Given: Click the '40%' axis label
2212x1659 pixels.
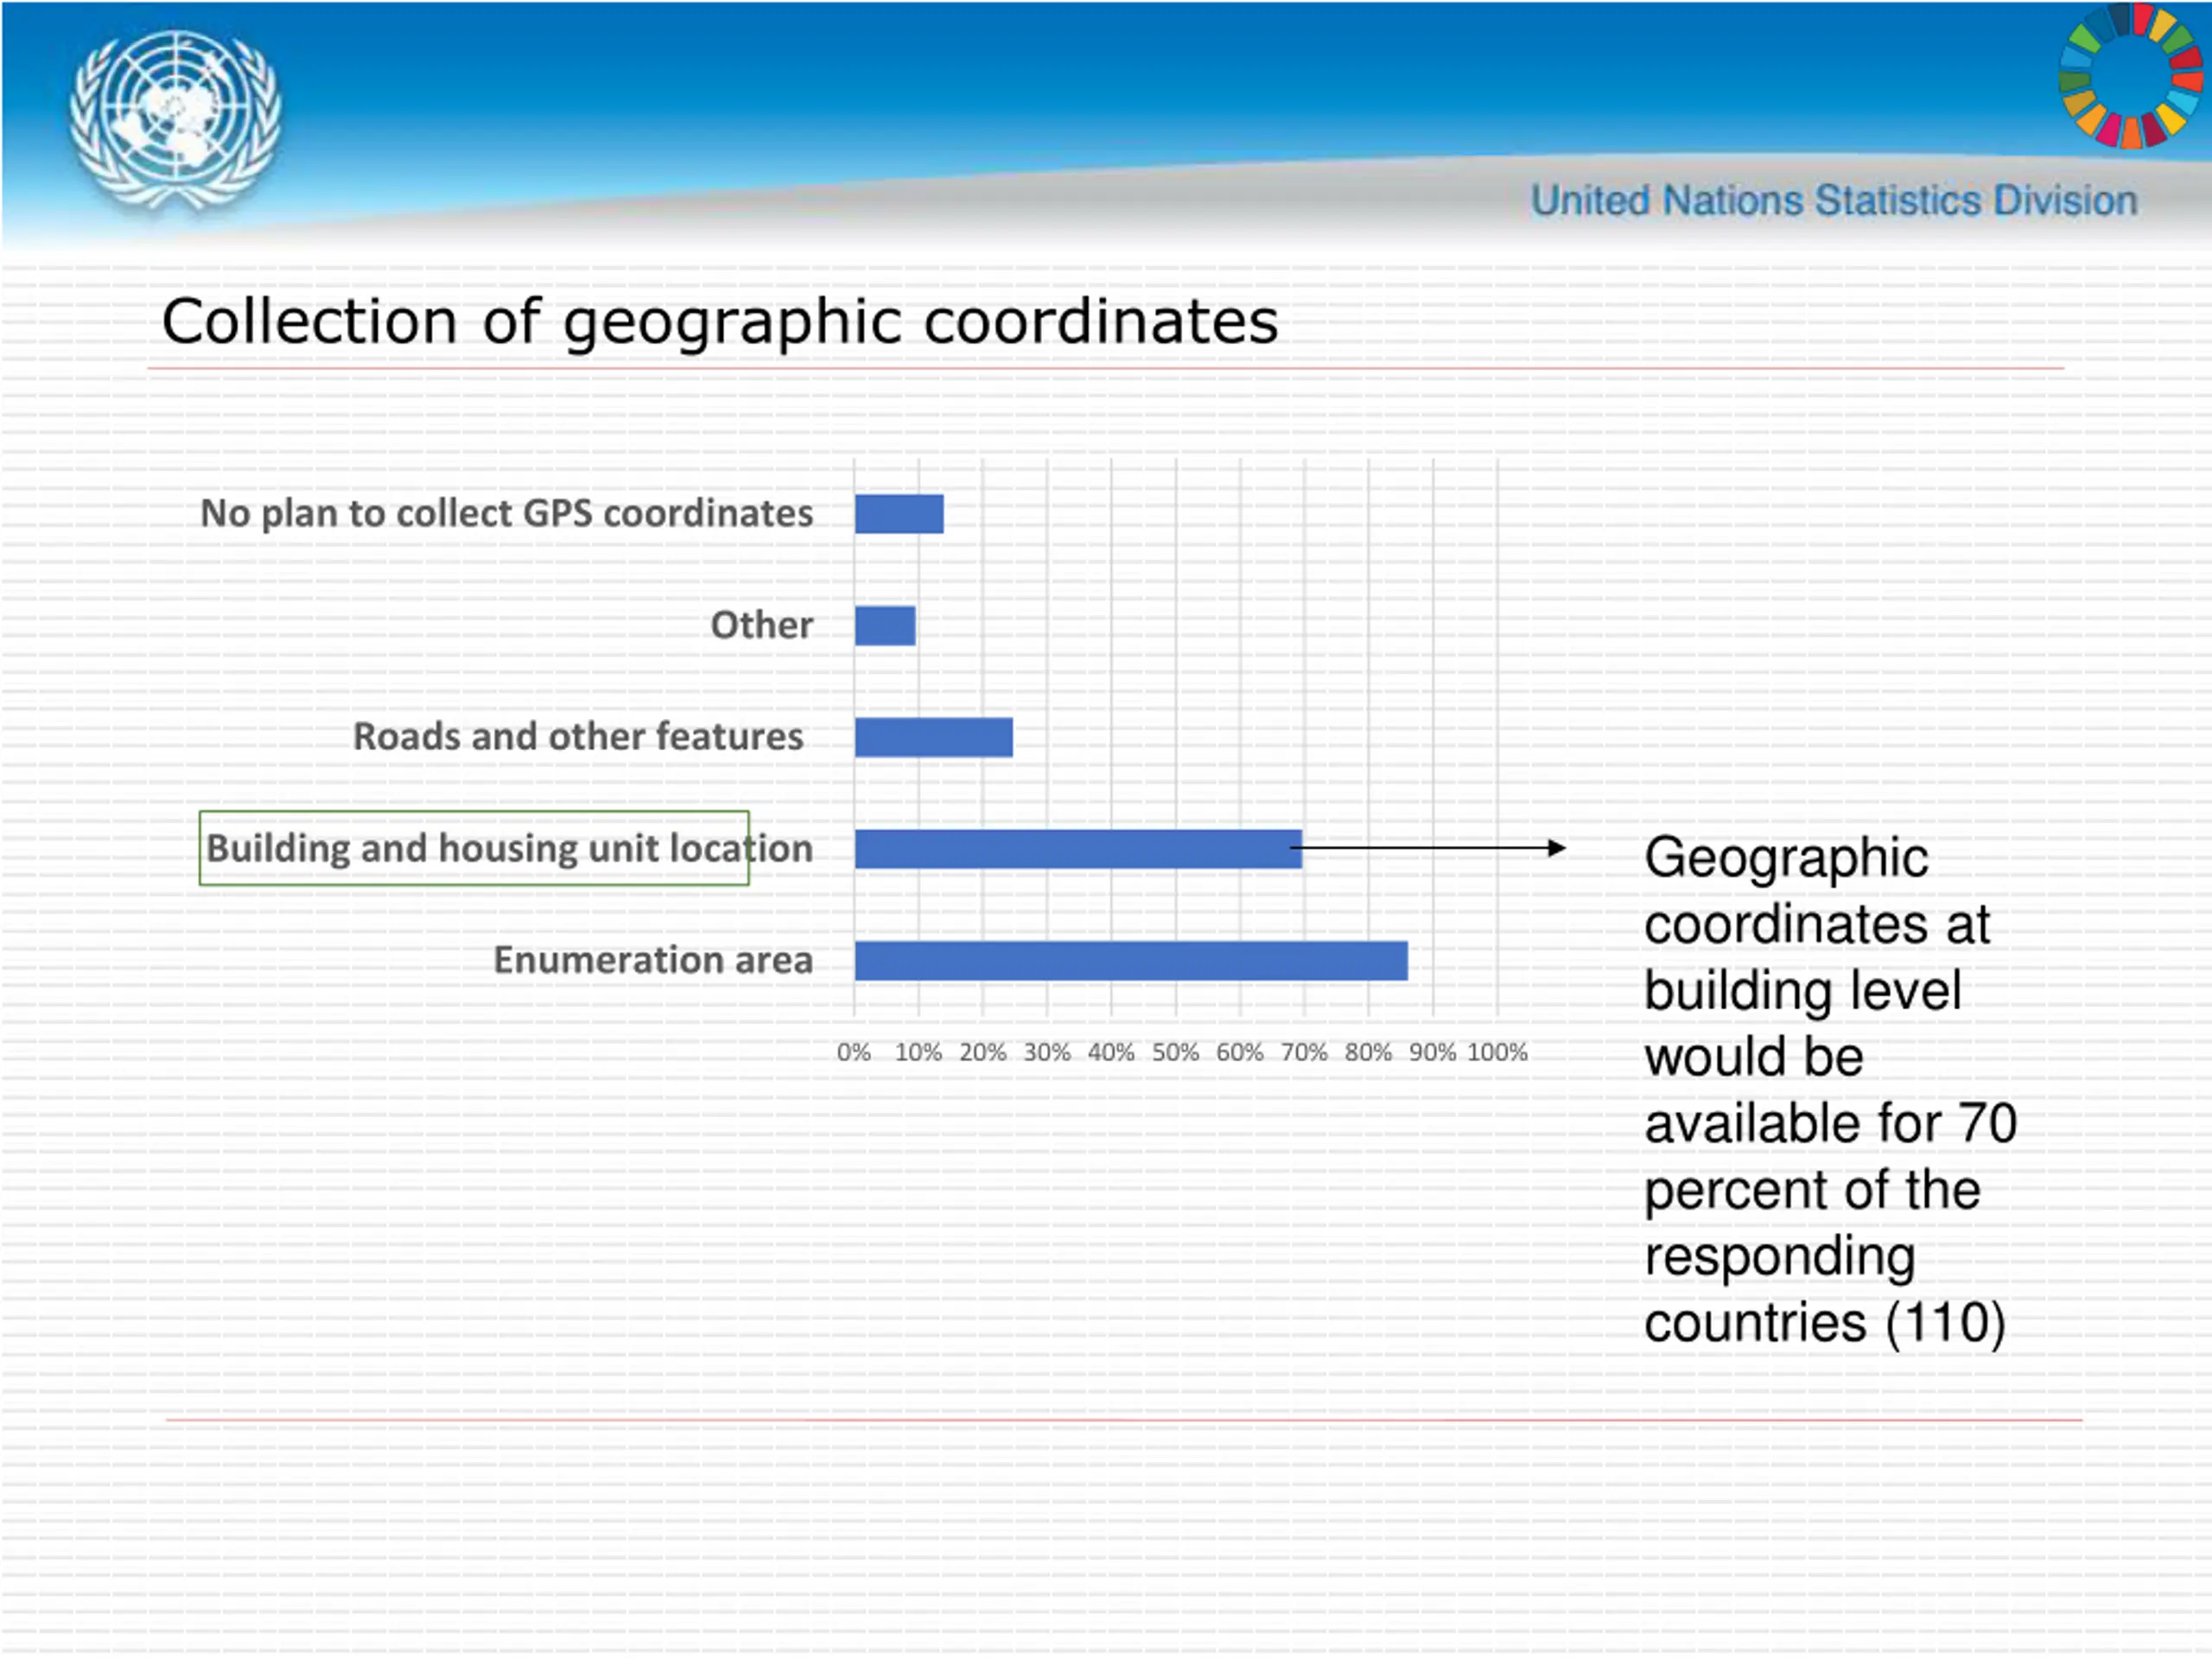Looking at the screenshot, I should 1111,1053.
